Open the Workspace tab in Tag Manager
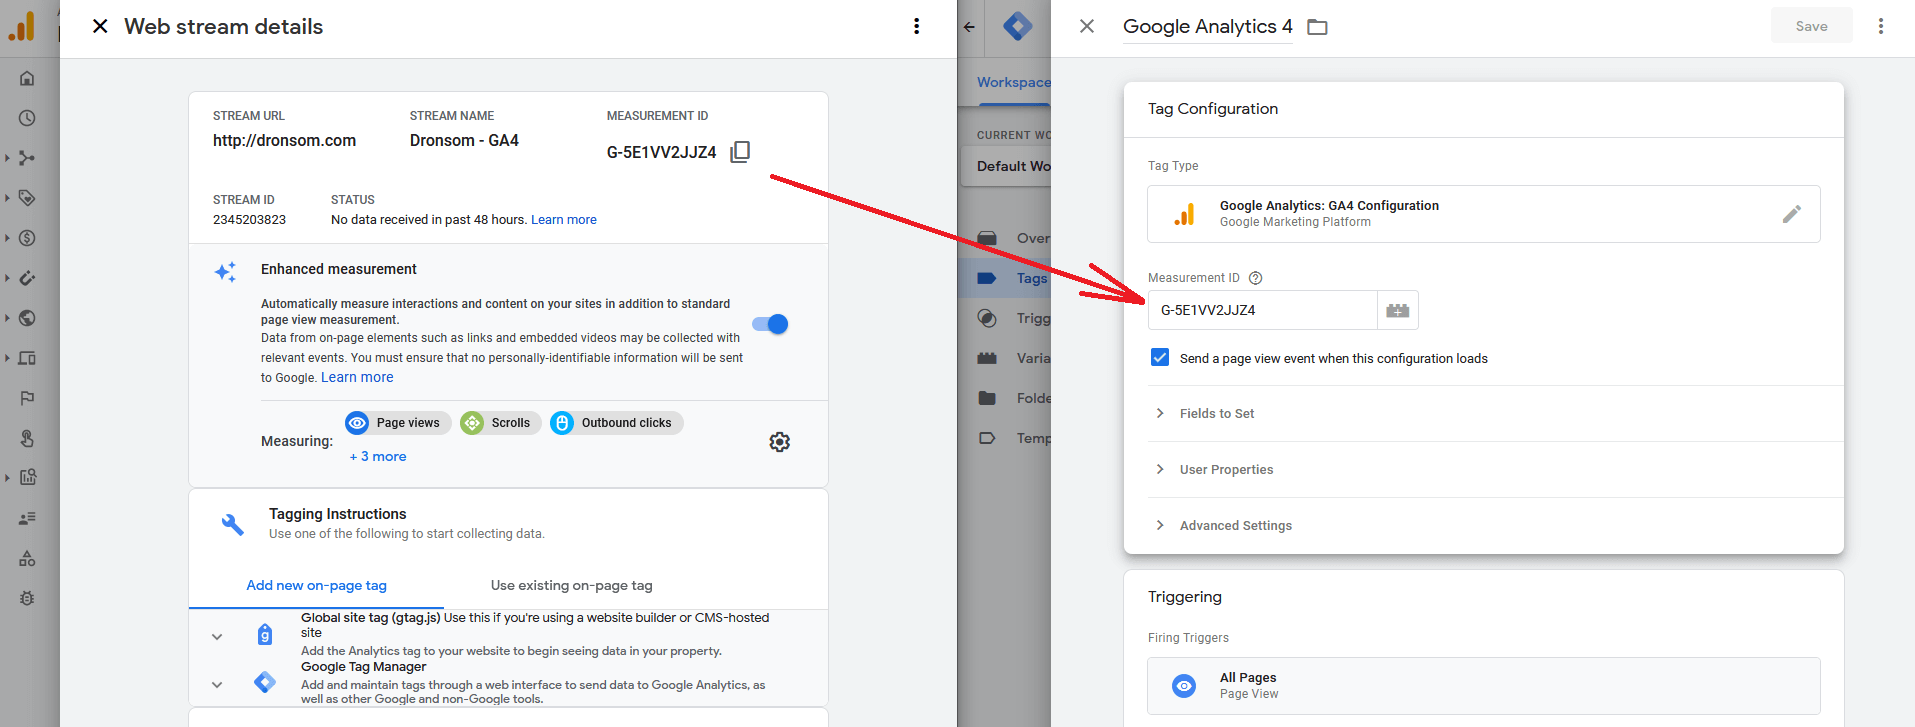 click(1013, 82)
